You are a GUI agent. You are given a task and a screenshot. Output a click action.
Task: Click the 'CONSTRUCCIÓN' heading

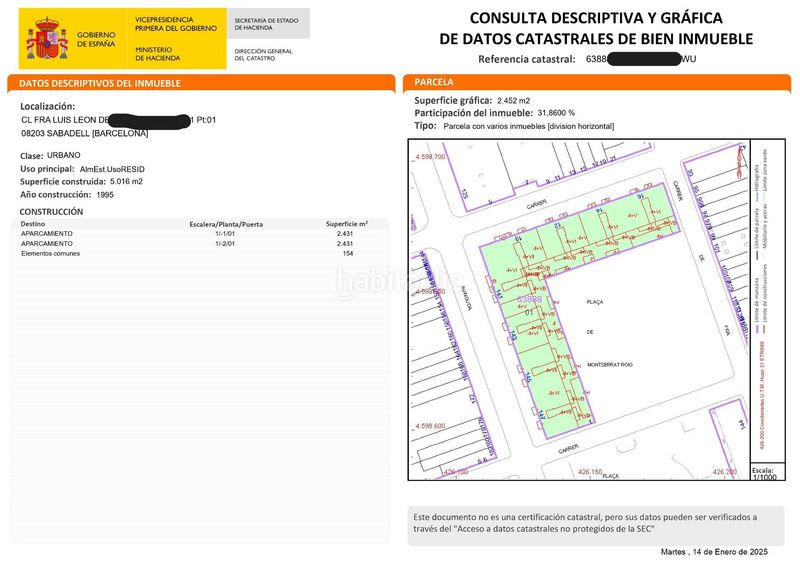coord(51,212)
